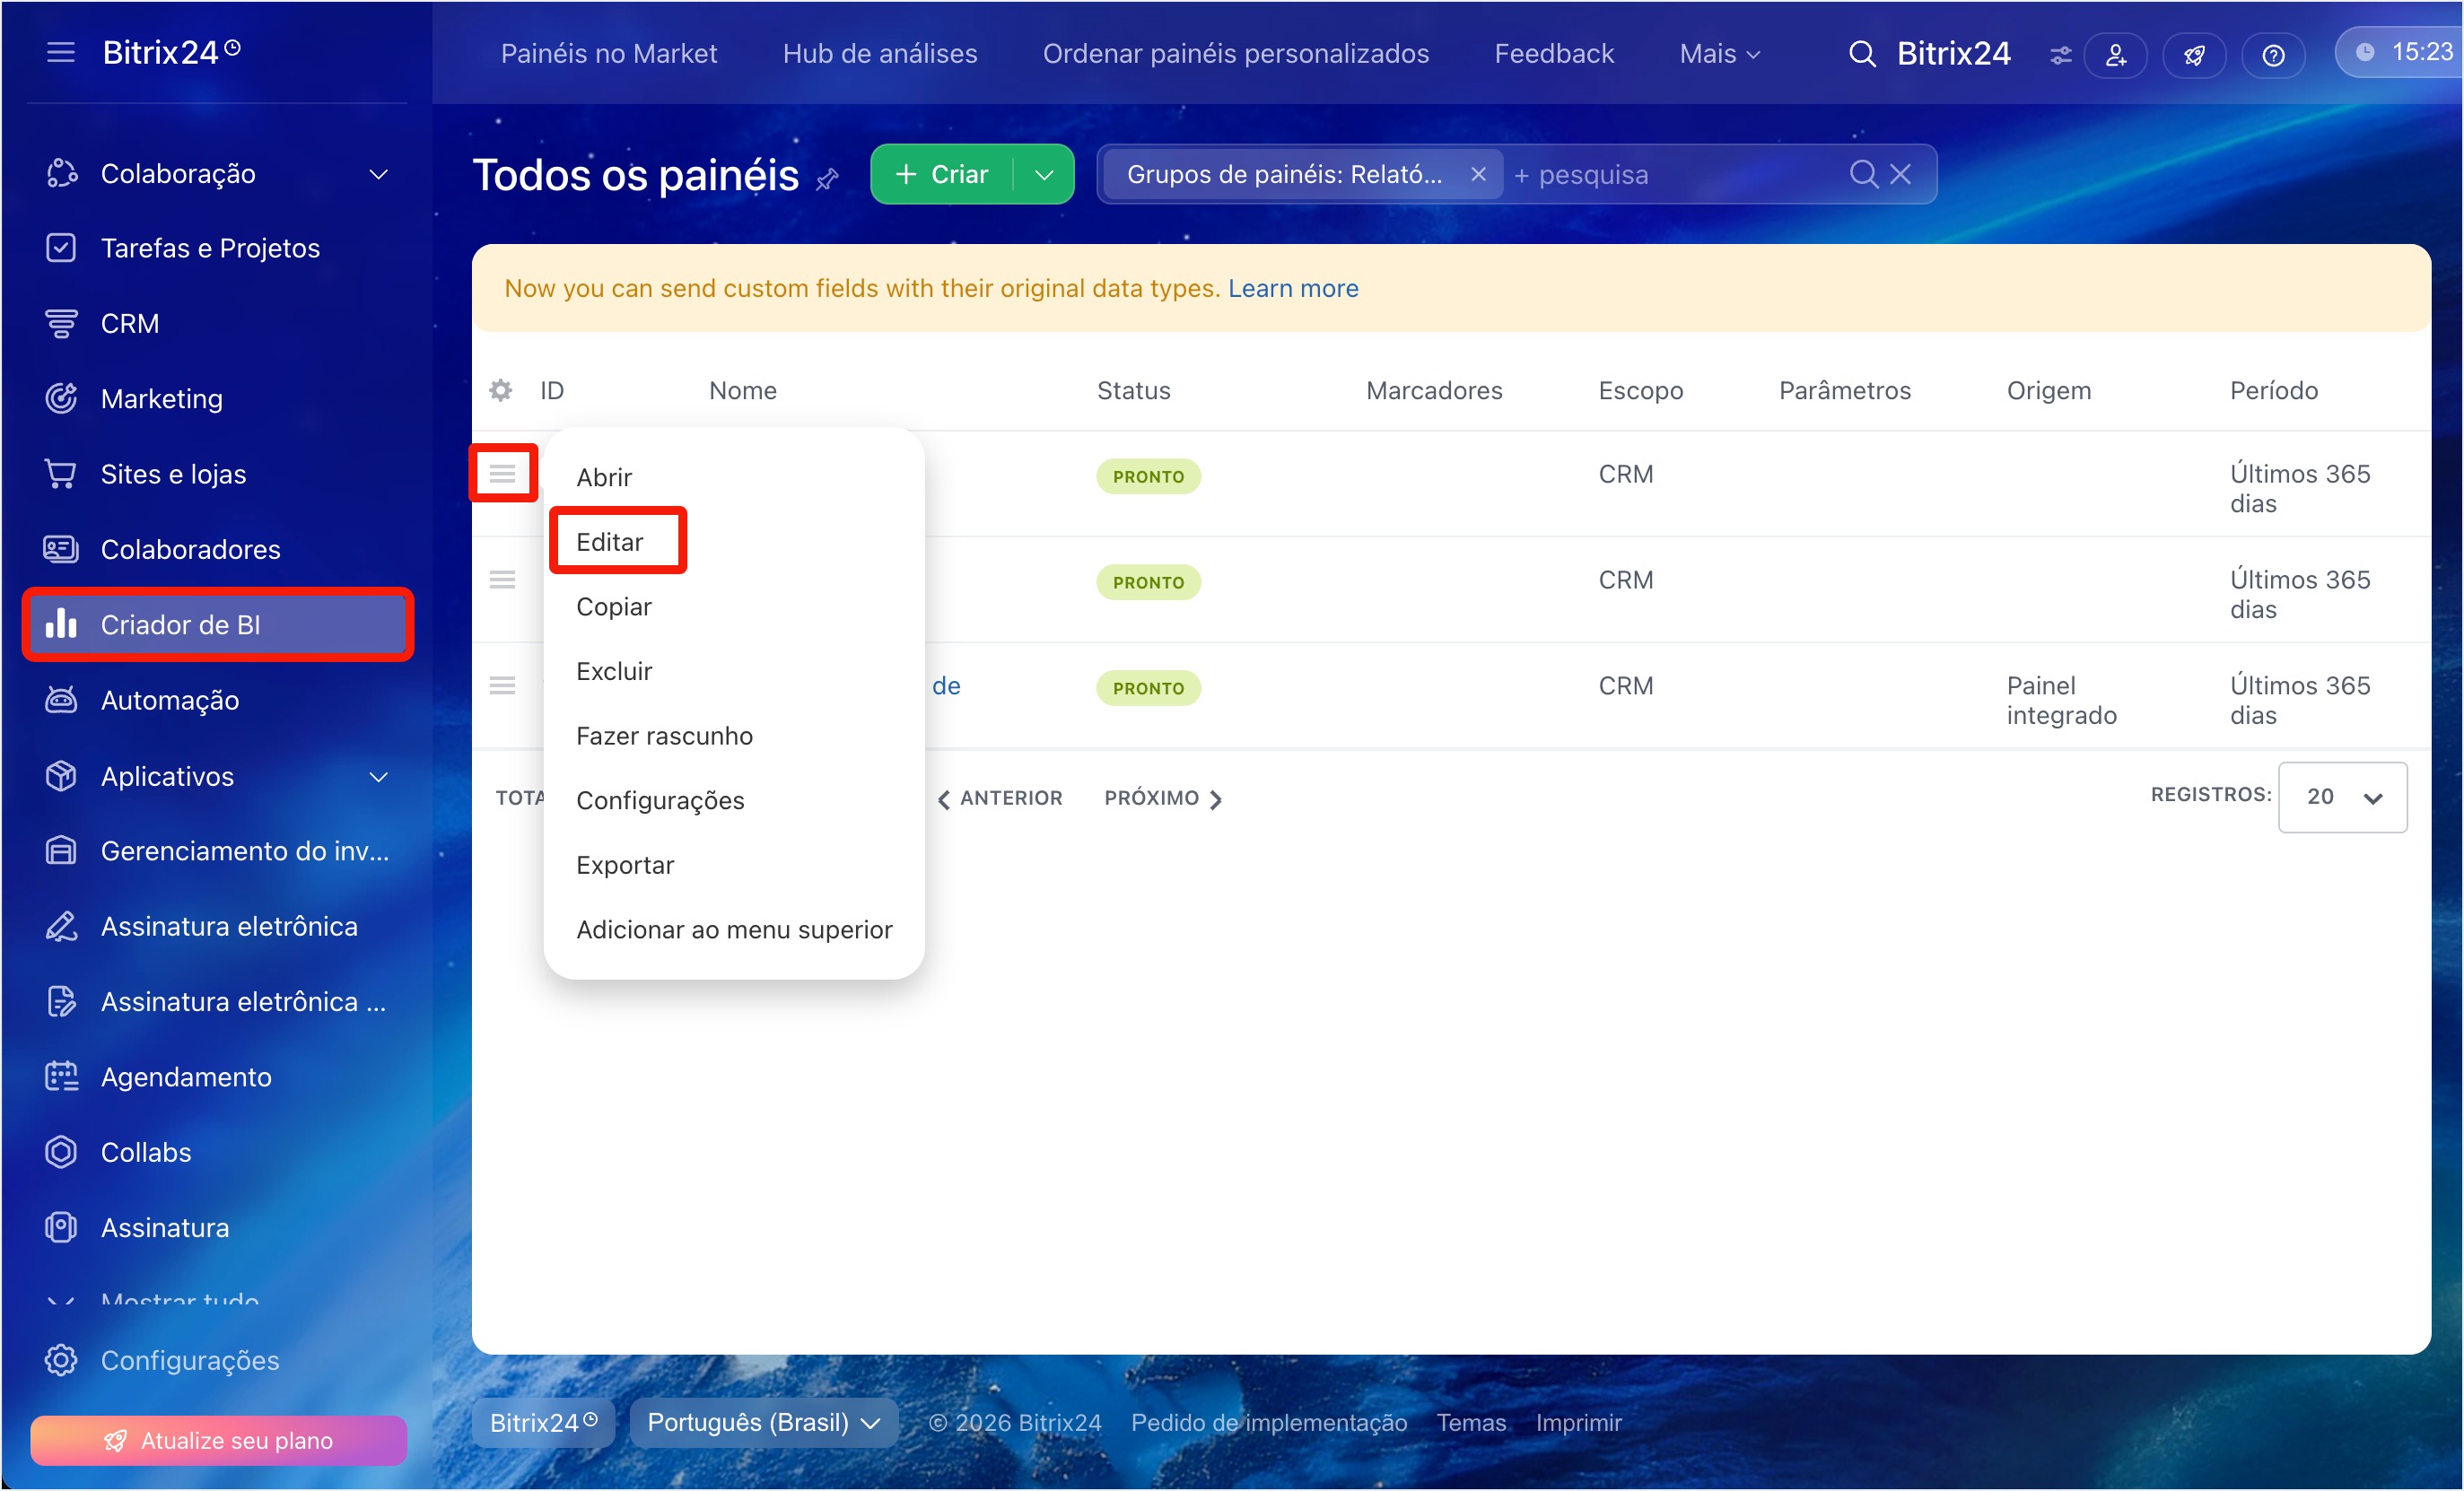This screenshot has width=2464, height=1491.
Task: Open the Criar button dropdown arrow
Action: pos(1043,175)
